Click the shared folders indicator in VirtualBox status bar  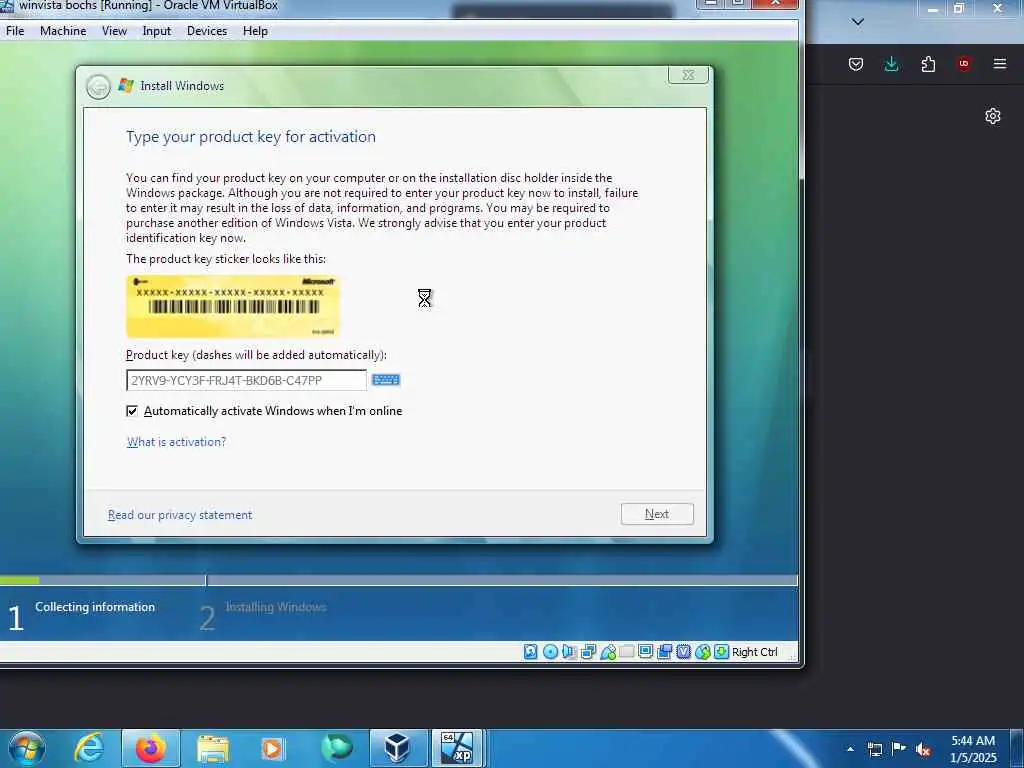[x=626, y=652]
